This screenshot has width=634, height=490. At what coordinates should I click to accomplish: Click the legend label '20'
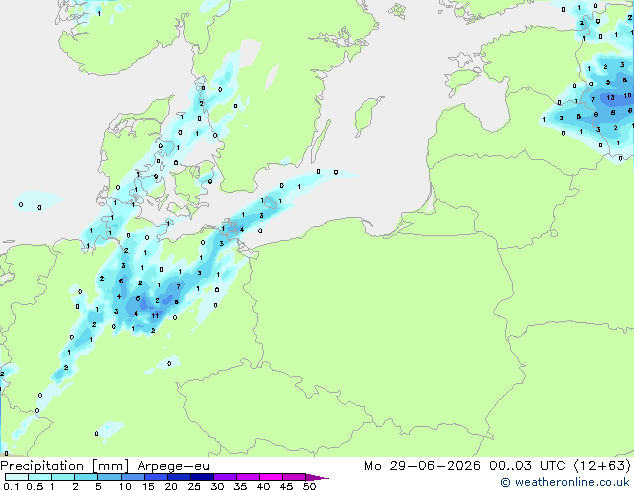point(171,486)
